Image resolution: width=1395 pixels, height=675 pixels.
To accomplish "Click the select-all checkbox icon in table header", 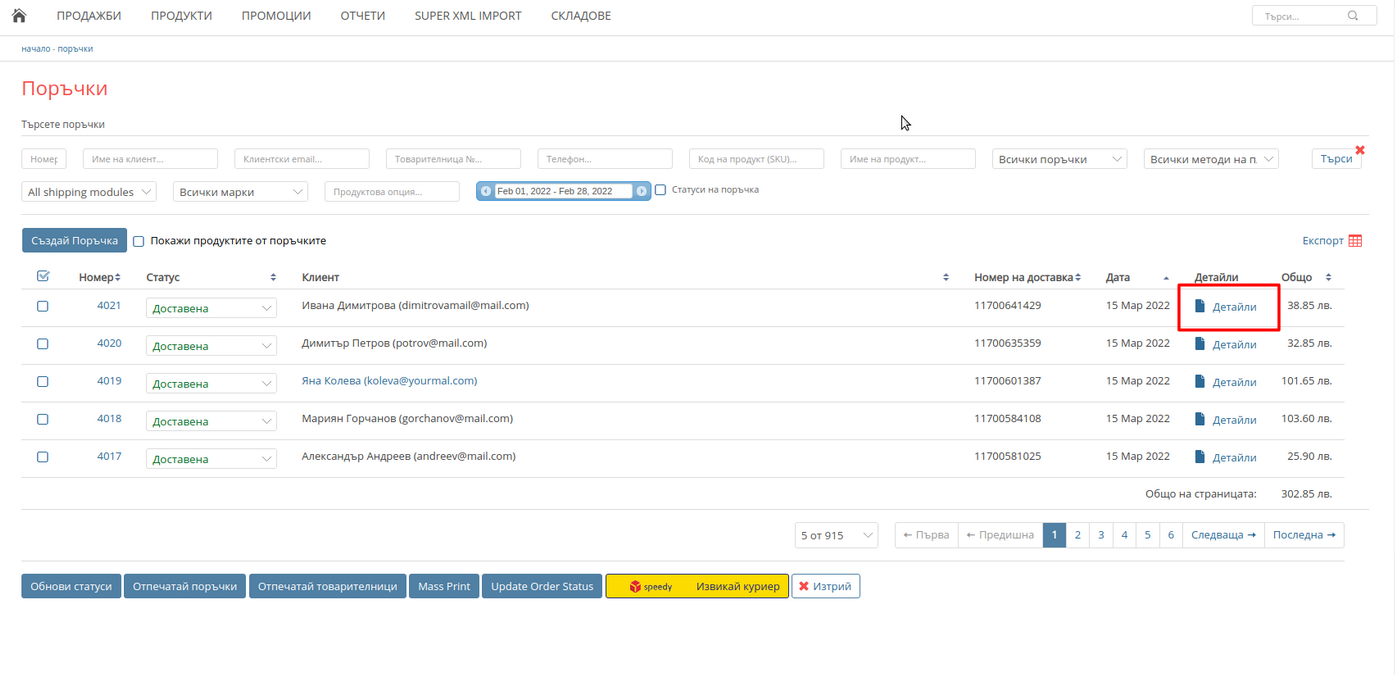I will click(x=43, y=277).
